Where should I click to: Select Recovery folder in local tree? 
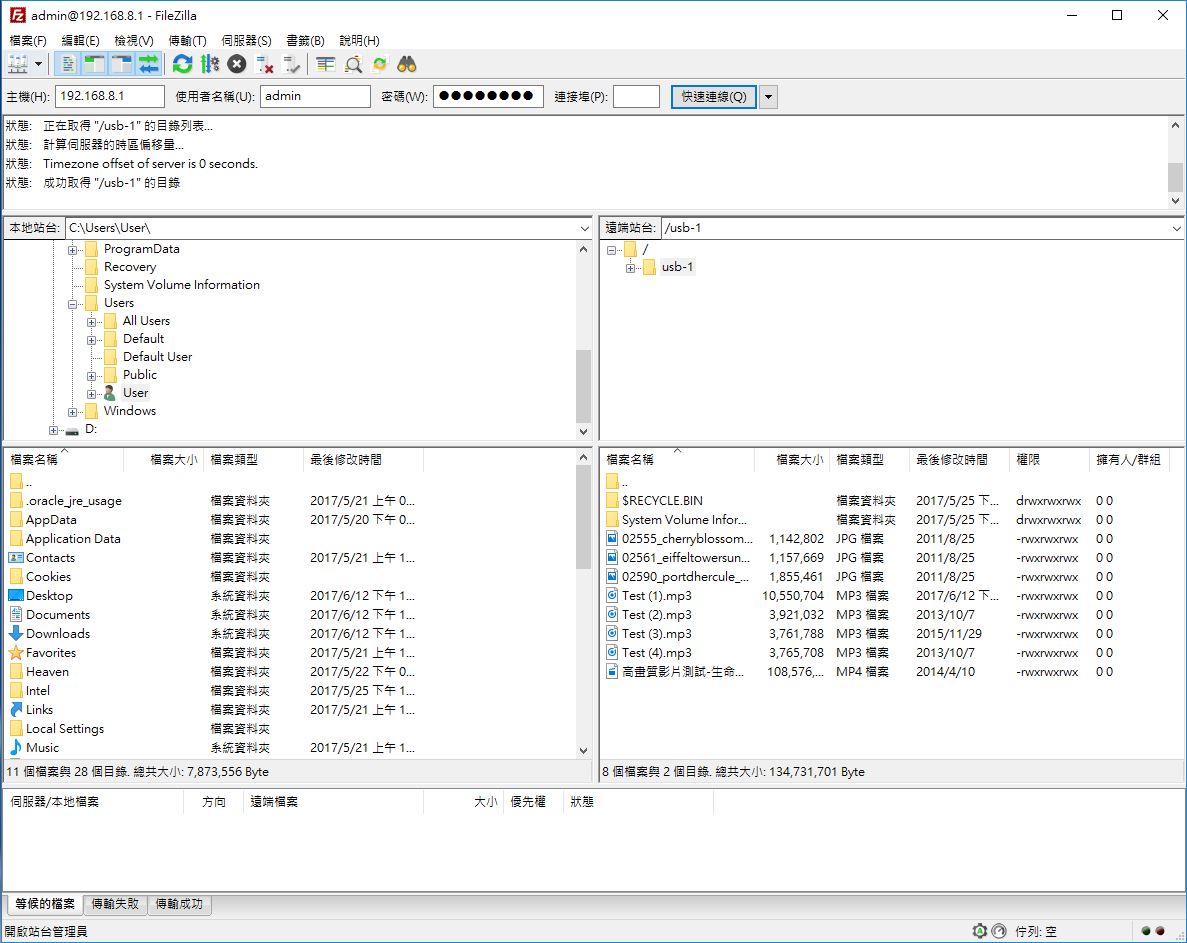[129, 266]
